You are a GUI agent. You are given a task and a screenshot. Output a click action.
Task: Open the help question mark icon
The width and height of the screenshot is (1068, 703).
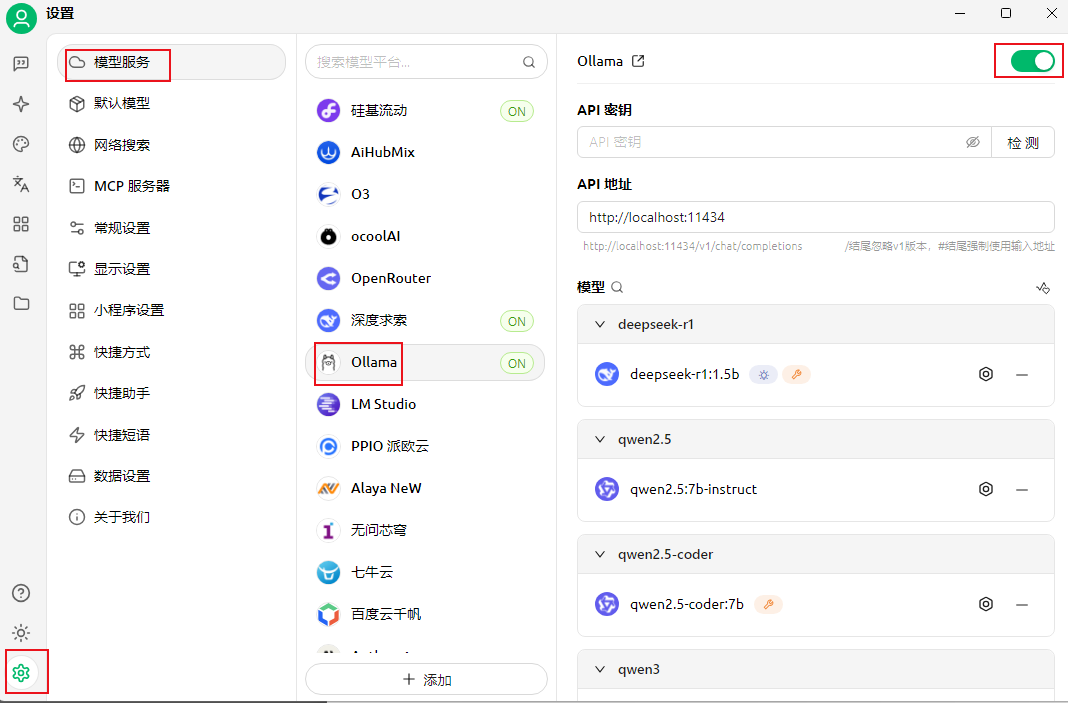pos(21,593)
